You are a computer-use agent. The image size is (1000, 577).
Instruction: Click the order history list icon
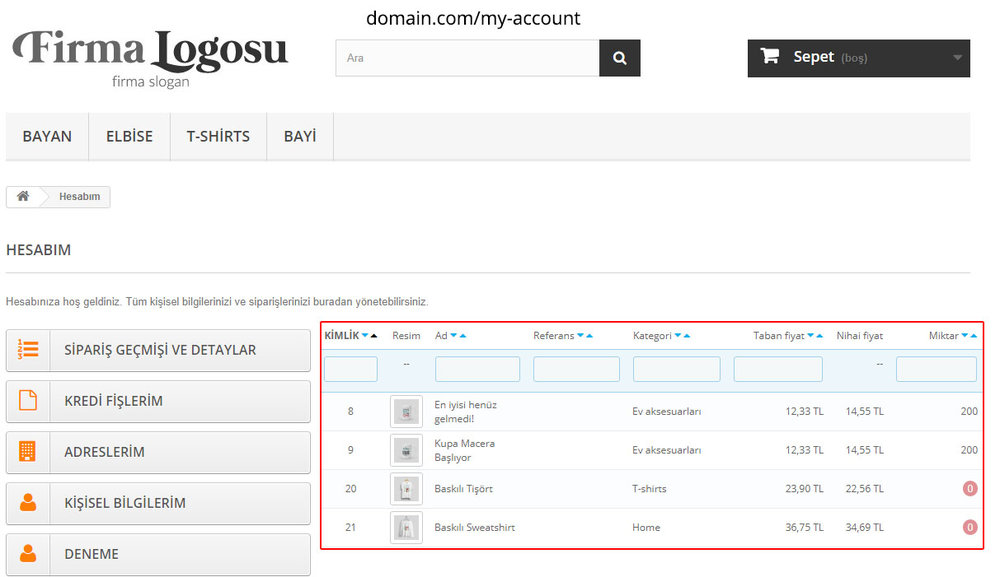28,349
